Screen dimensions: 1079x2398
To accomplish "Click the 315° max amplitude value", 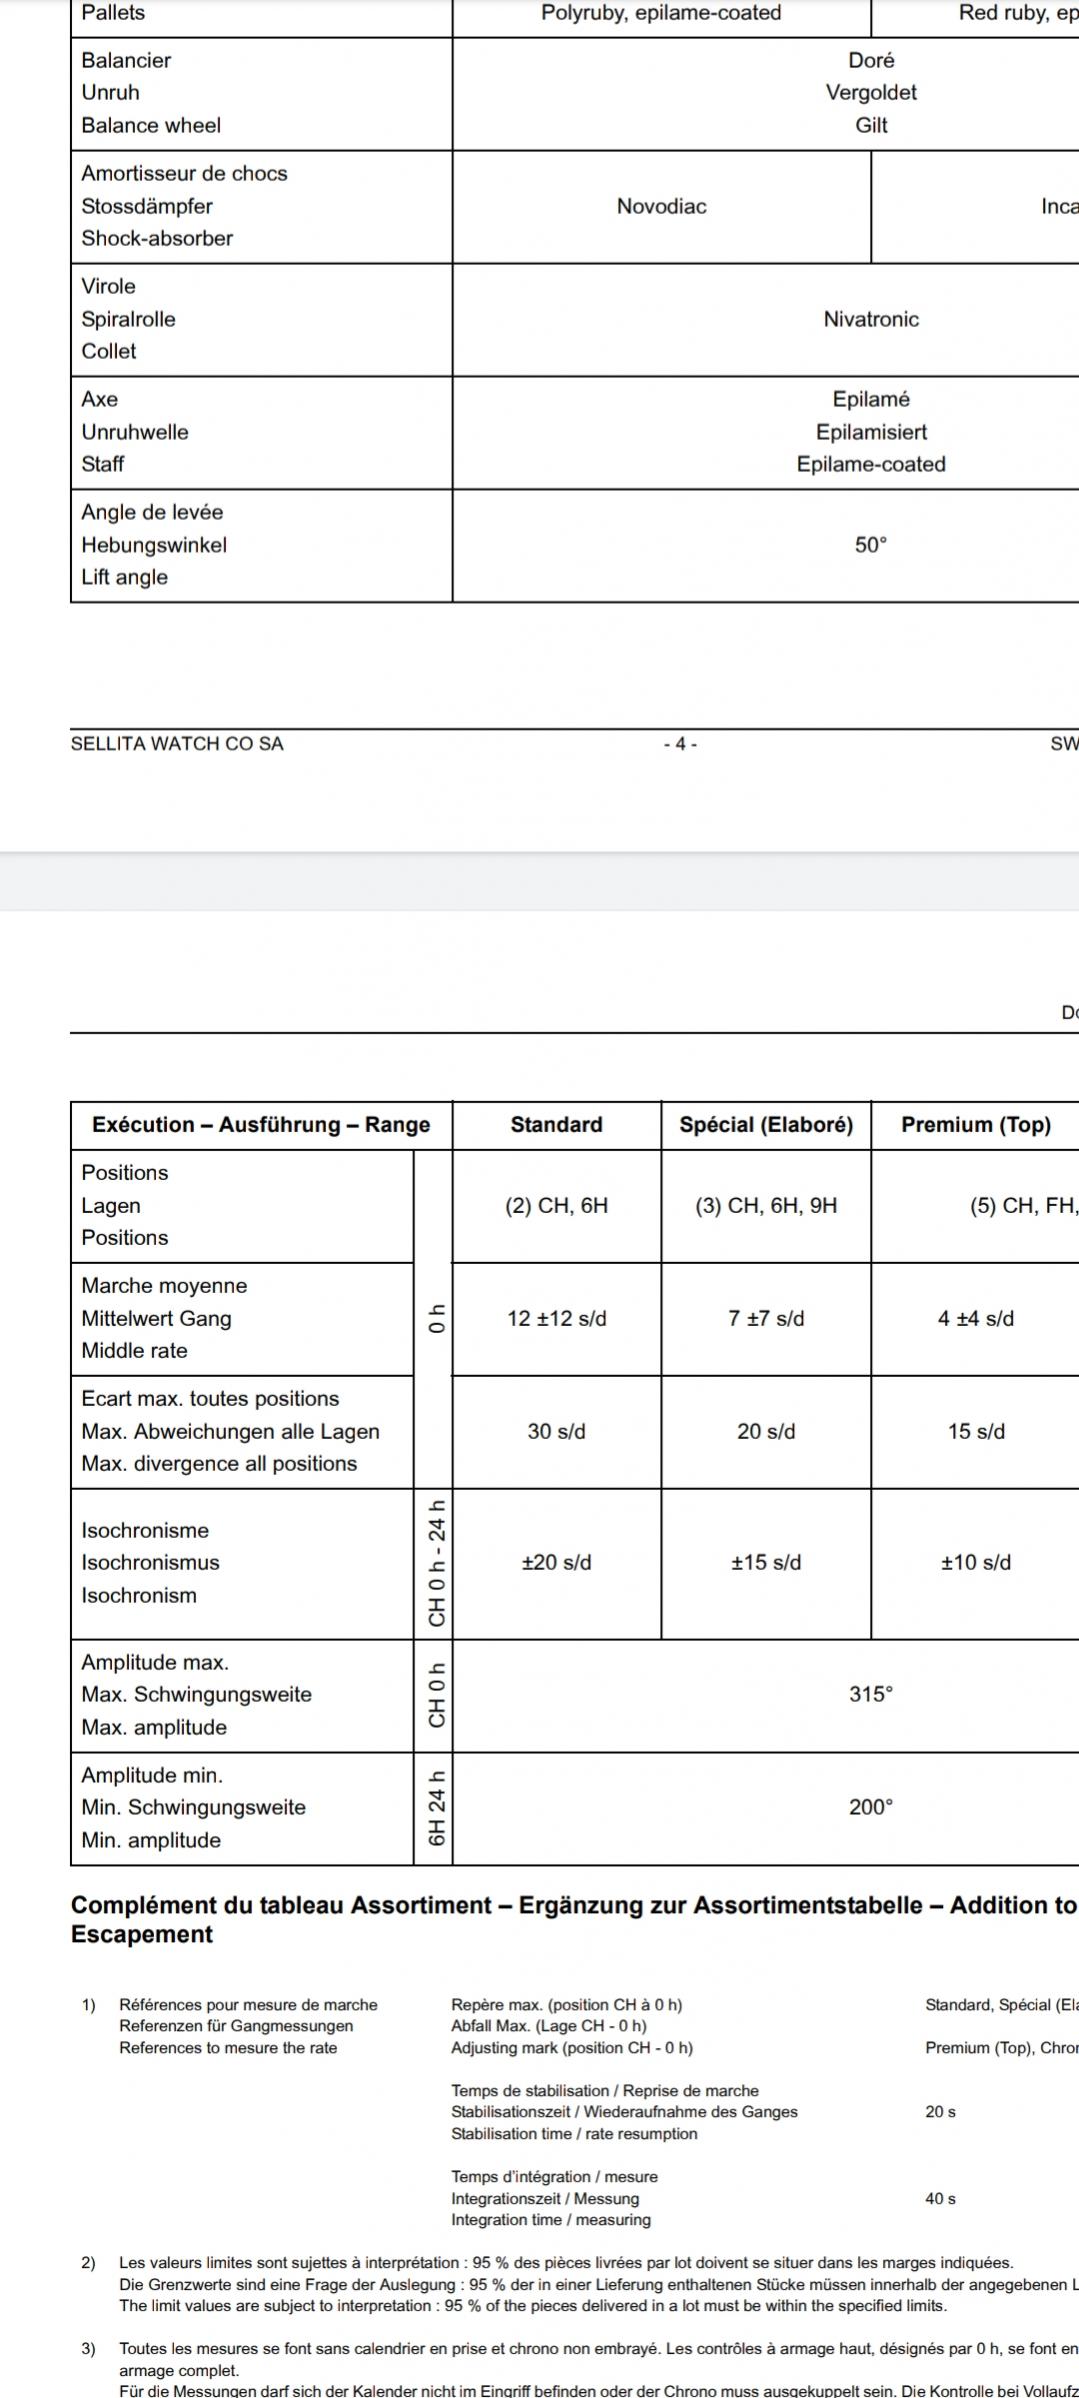I will 870,1694.
